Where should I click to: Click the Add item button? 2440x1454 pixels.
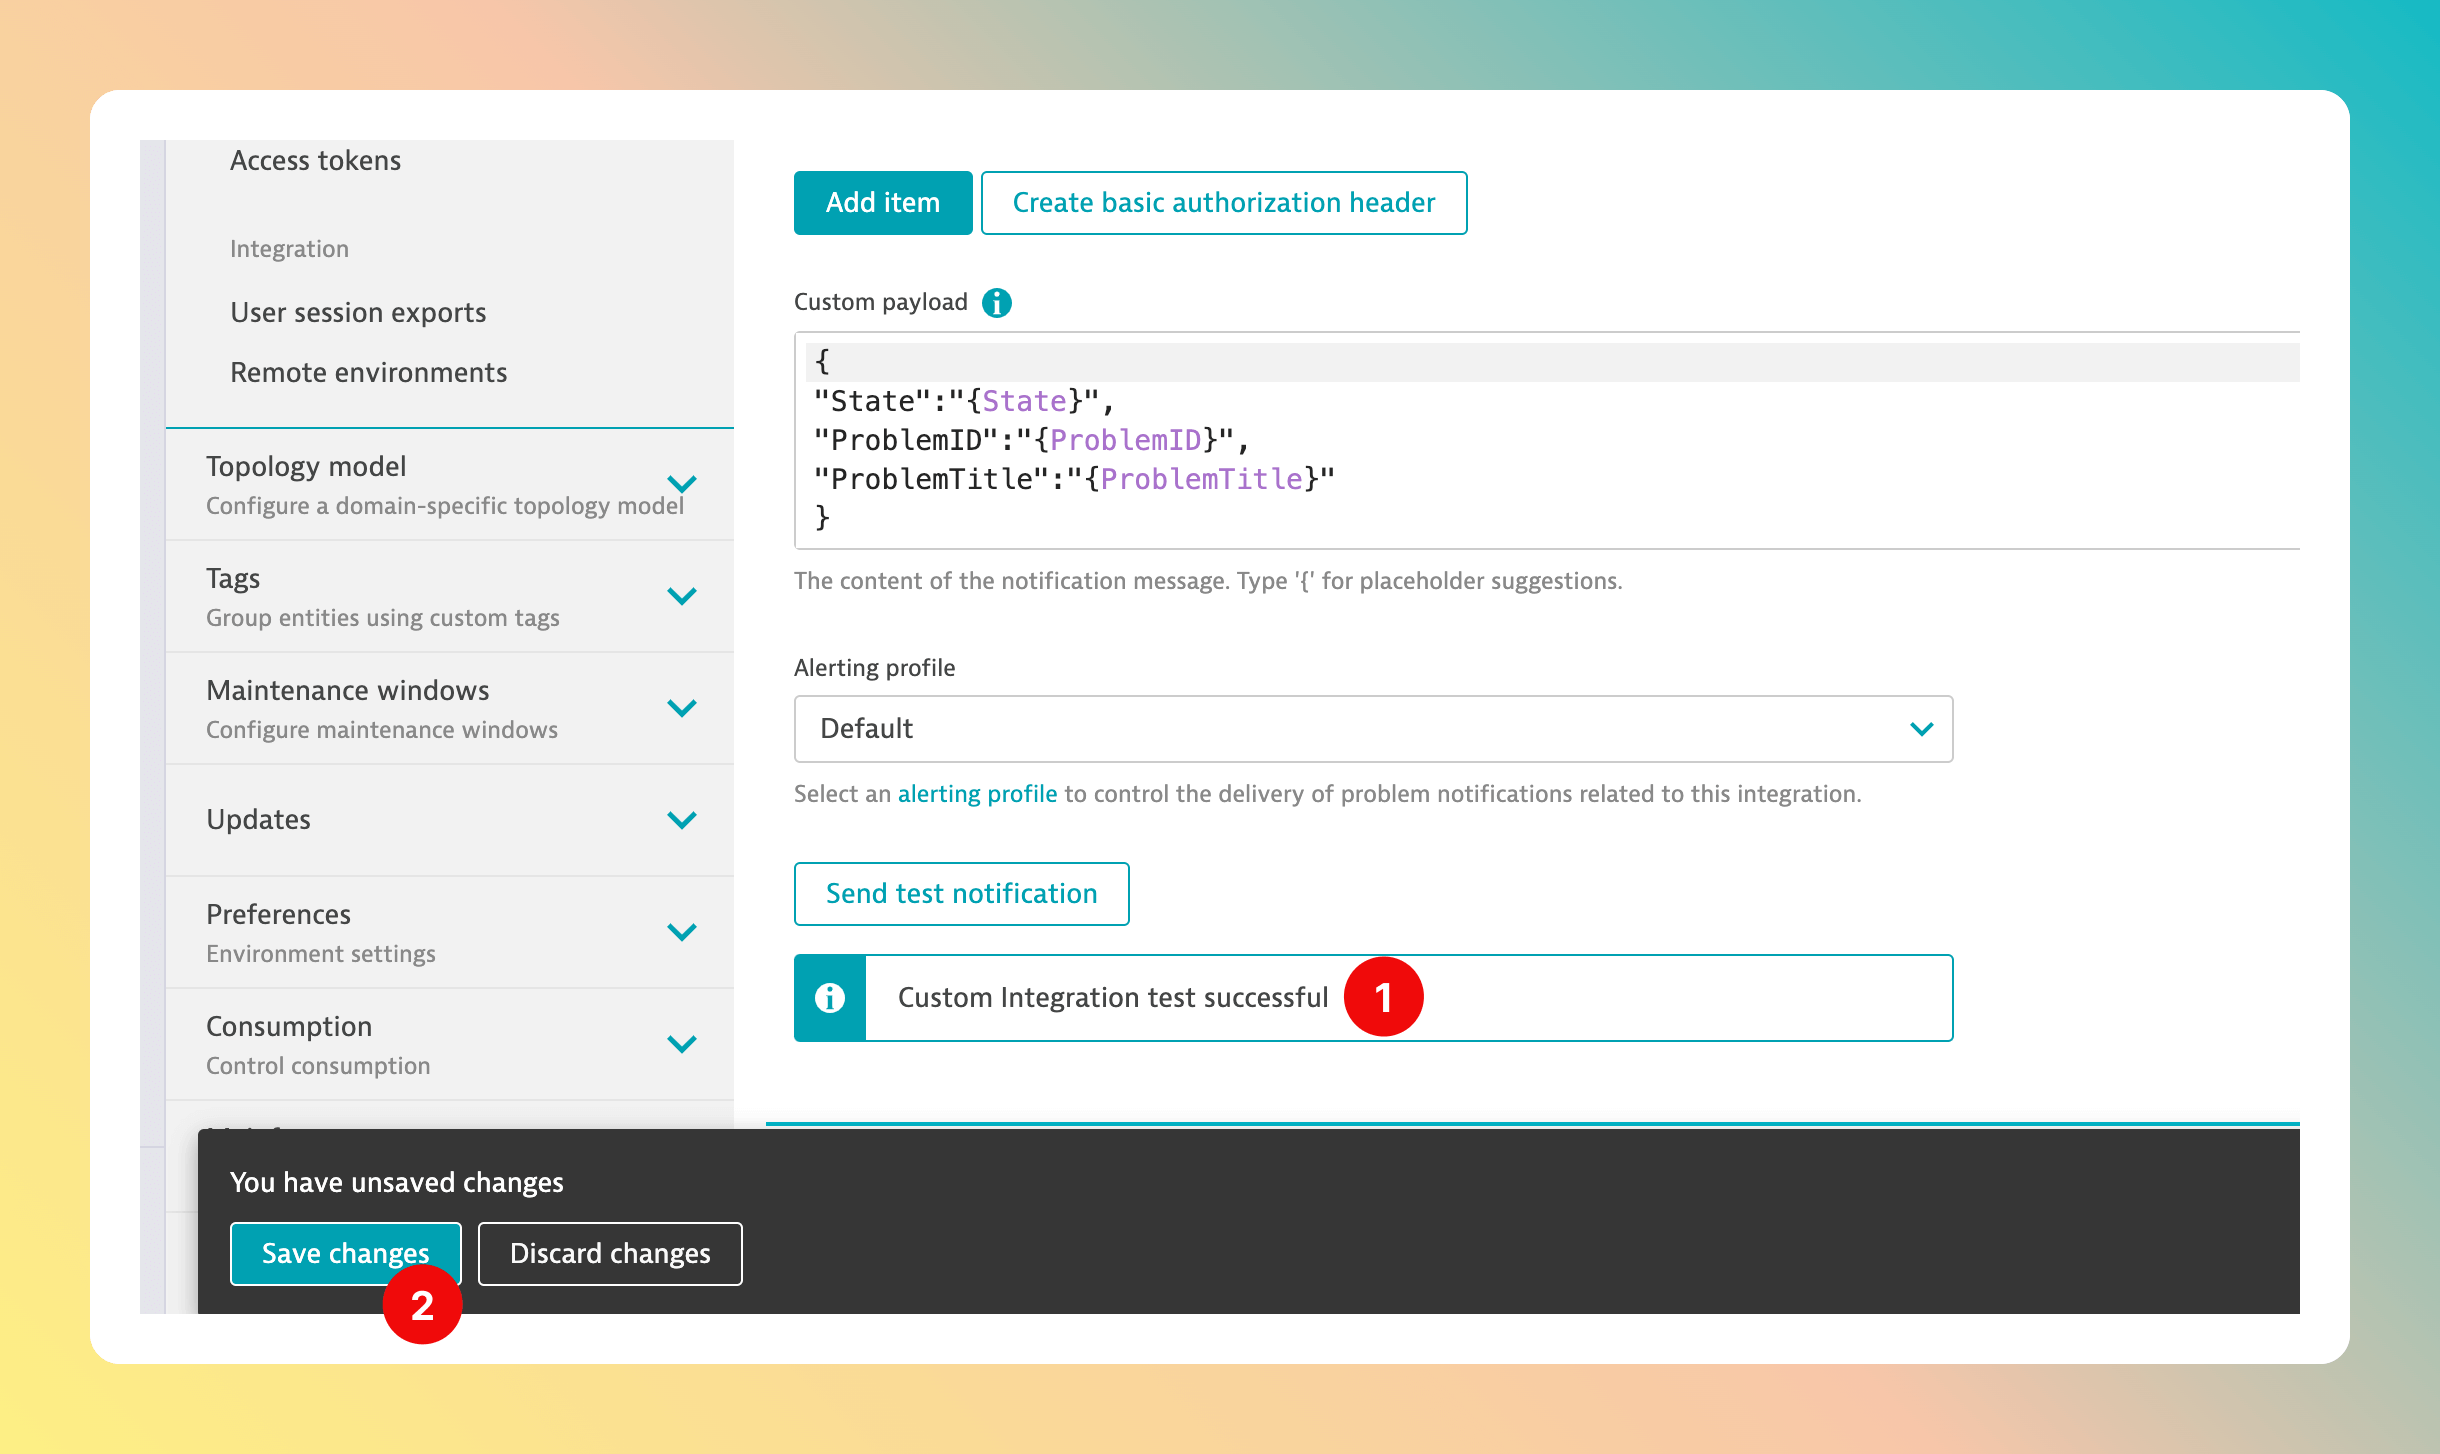[882, 203]
